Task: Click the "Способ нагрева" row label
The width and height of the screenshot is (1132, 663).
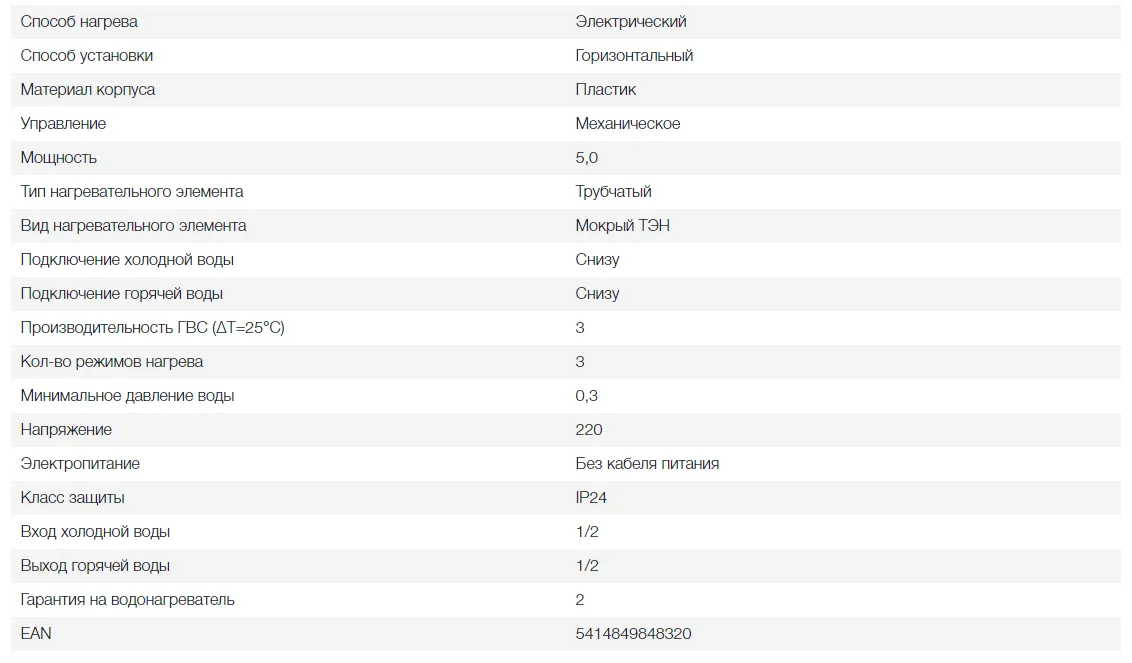Action: [79, 22]
